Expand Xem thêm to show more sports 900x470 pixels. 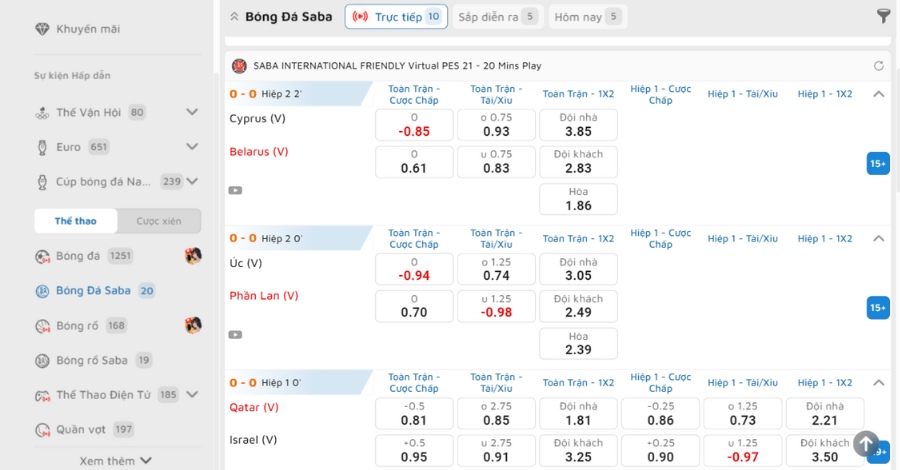115,461
